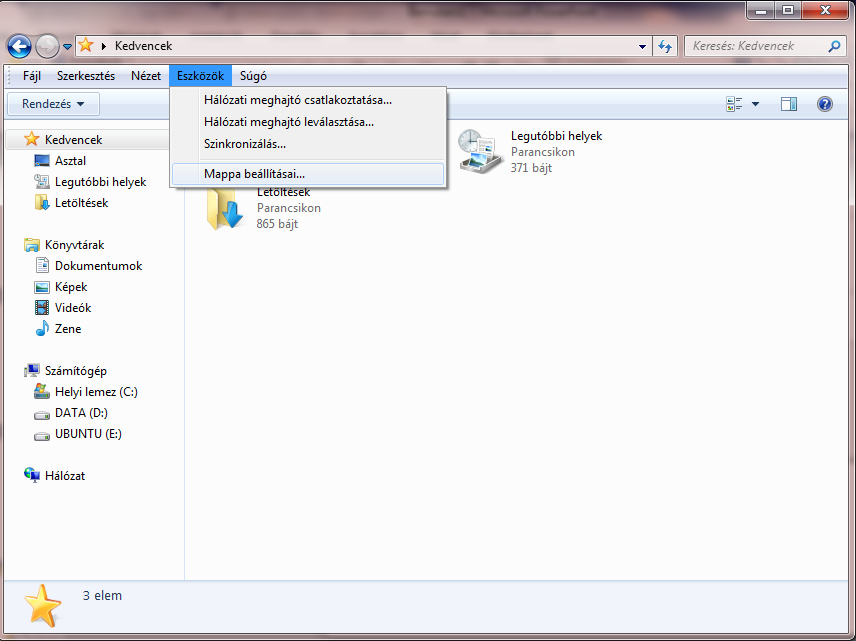Select the Videók label
Screen dimensions: 856x641
[73, 308]
